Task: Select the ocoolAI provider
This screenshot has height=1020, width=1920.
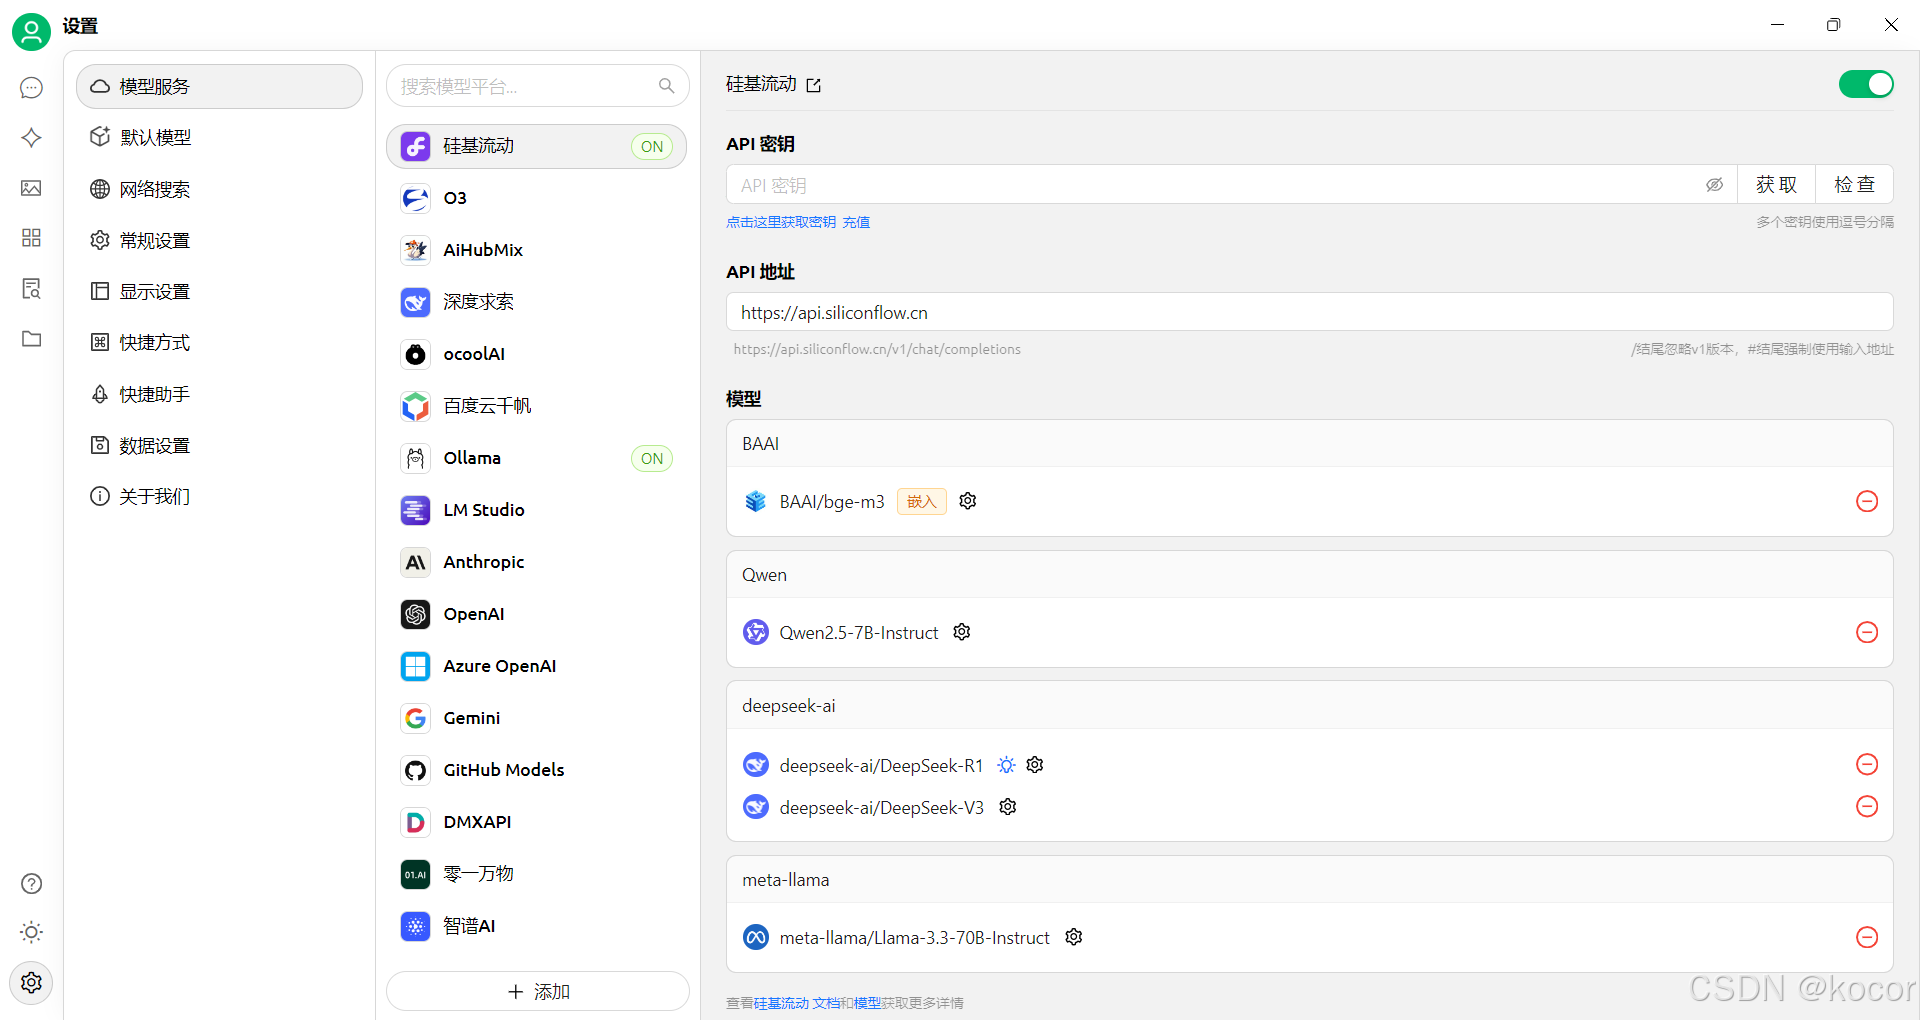Action: pyautogui.click(x=537, y=354)
